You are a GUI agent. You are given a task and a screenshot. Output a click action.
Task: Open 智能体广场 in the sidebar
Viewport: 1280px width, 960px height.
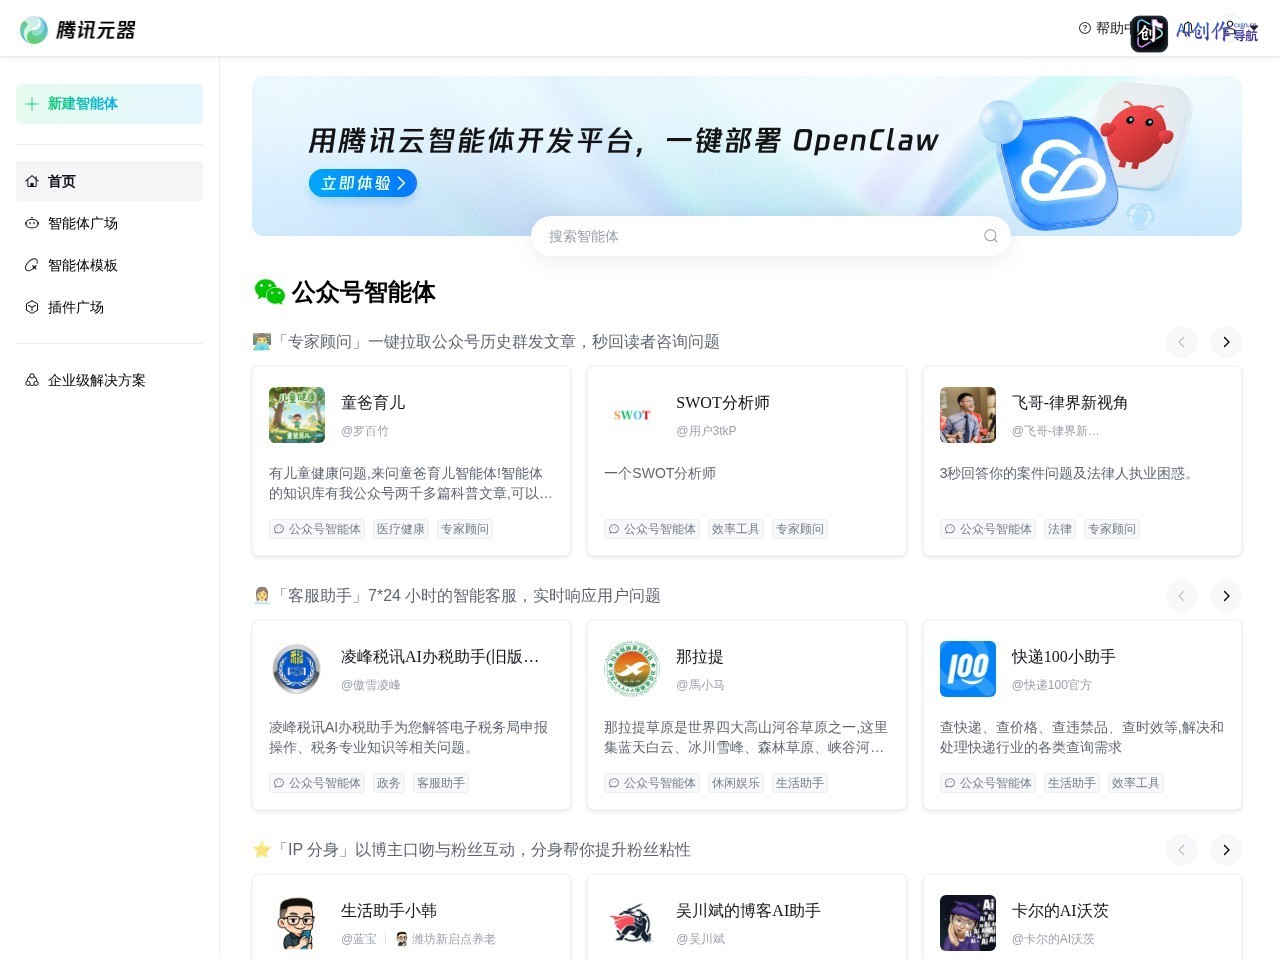point(109,223)
